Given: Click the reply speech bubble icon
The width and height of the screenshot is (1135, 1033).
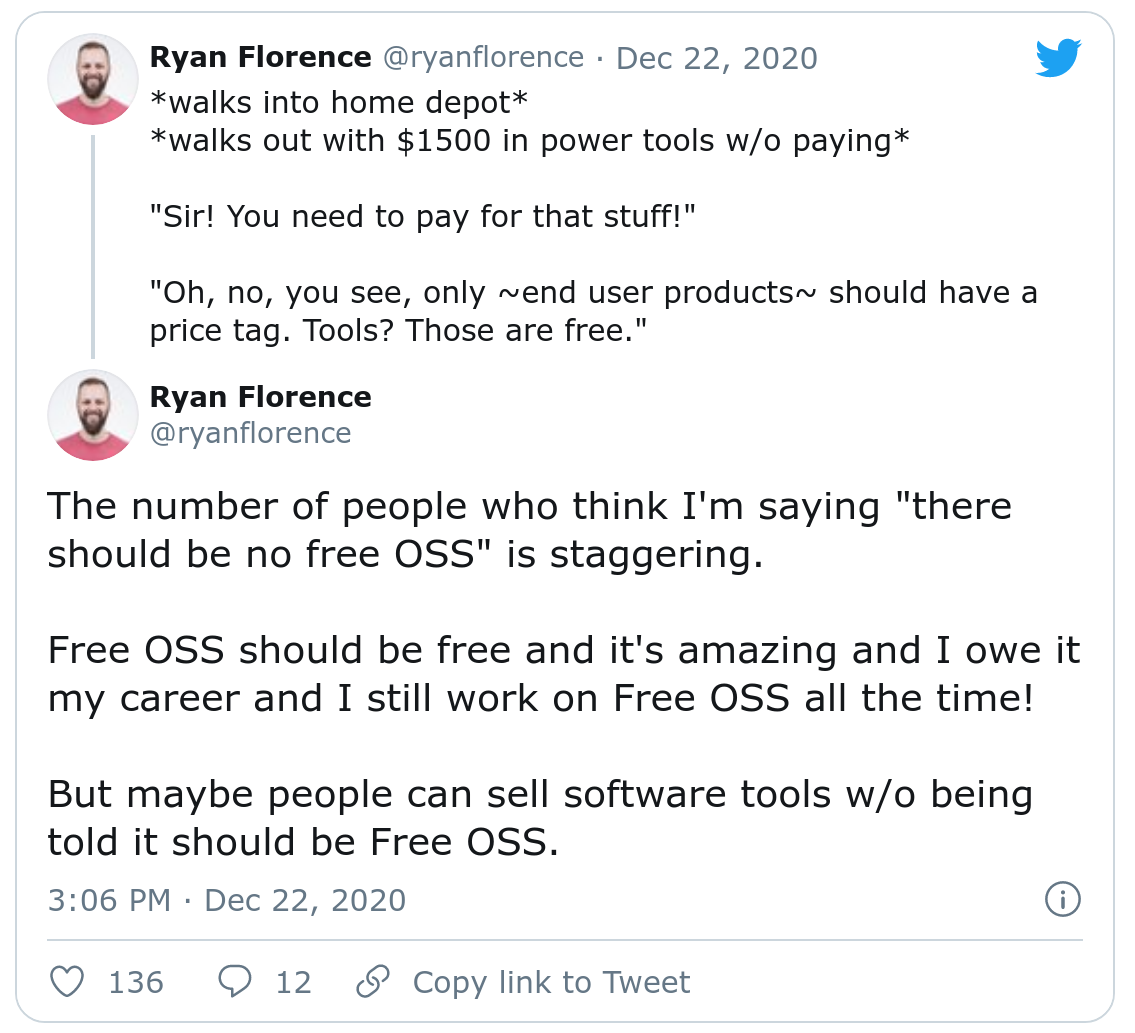Looking at the screenshot, I should pyautogui.click(x=234, y=982).
